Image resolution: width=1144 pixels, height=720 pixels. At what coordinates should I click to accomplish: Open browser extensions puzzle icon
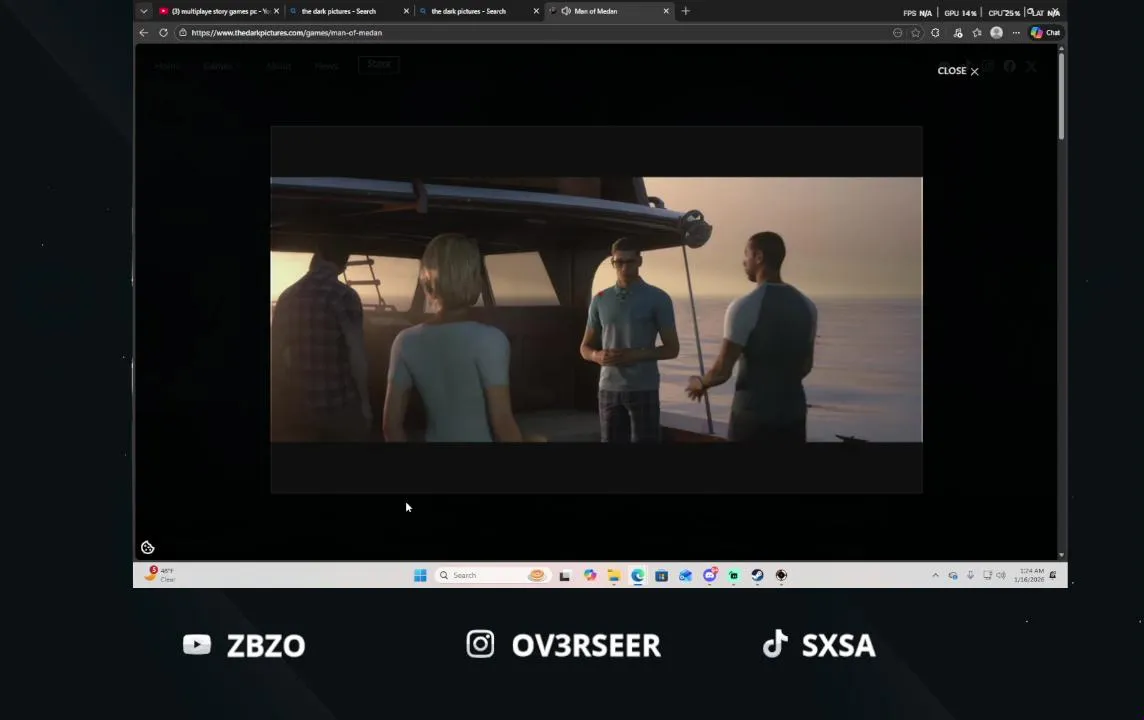935,33
